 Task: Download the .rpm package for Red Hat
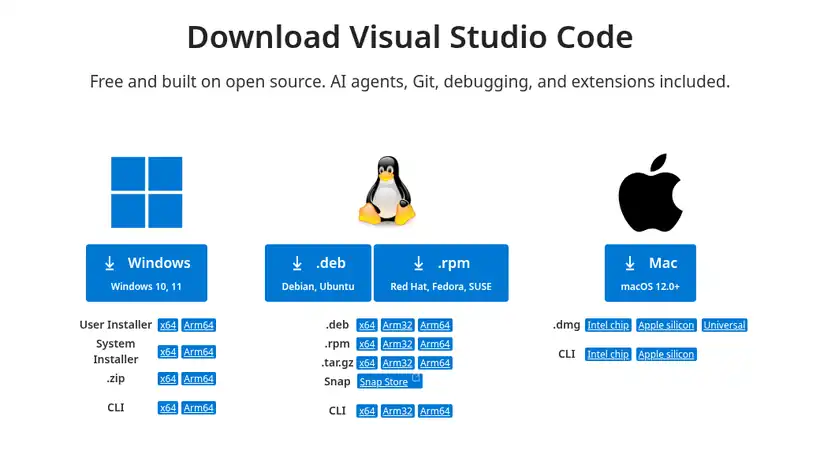pyautogui.click(x=441, y=273)
